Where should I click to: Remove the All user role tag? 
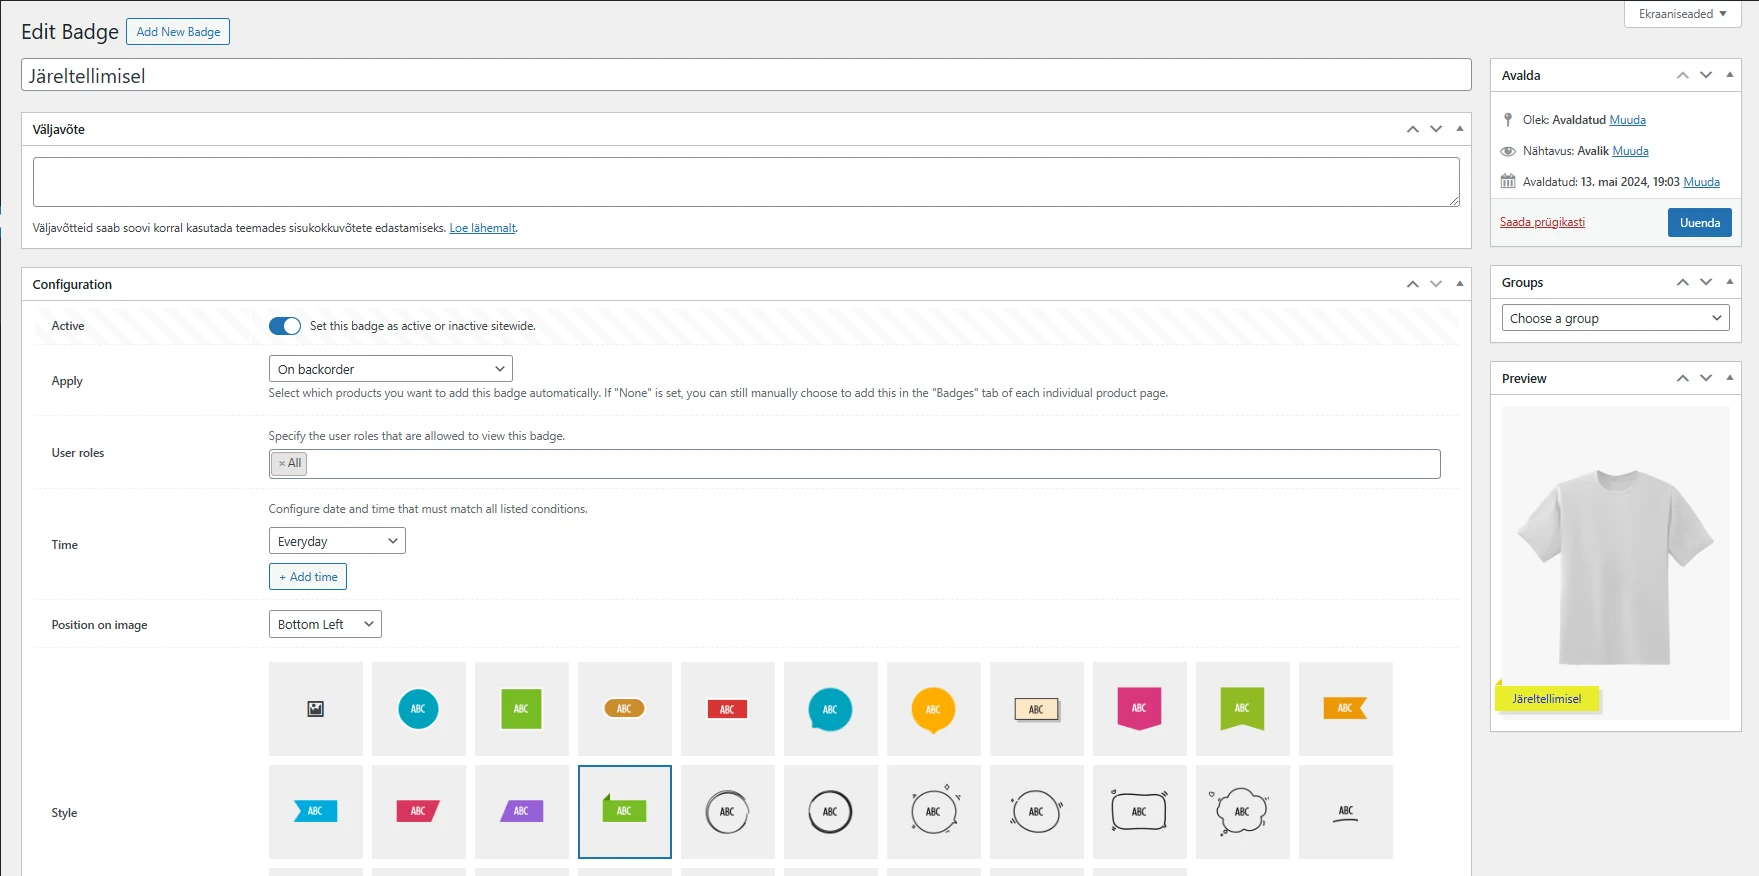pyautogui.click(x=282, y=464)
